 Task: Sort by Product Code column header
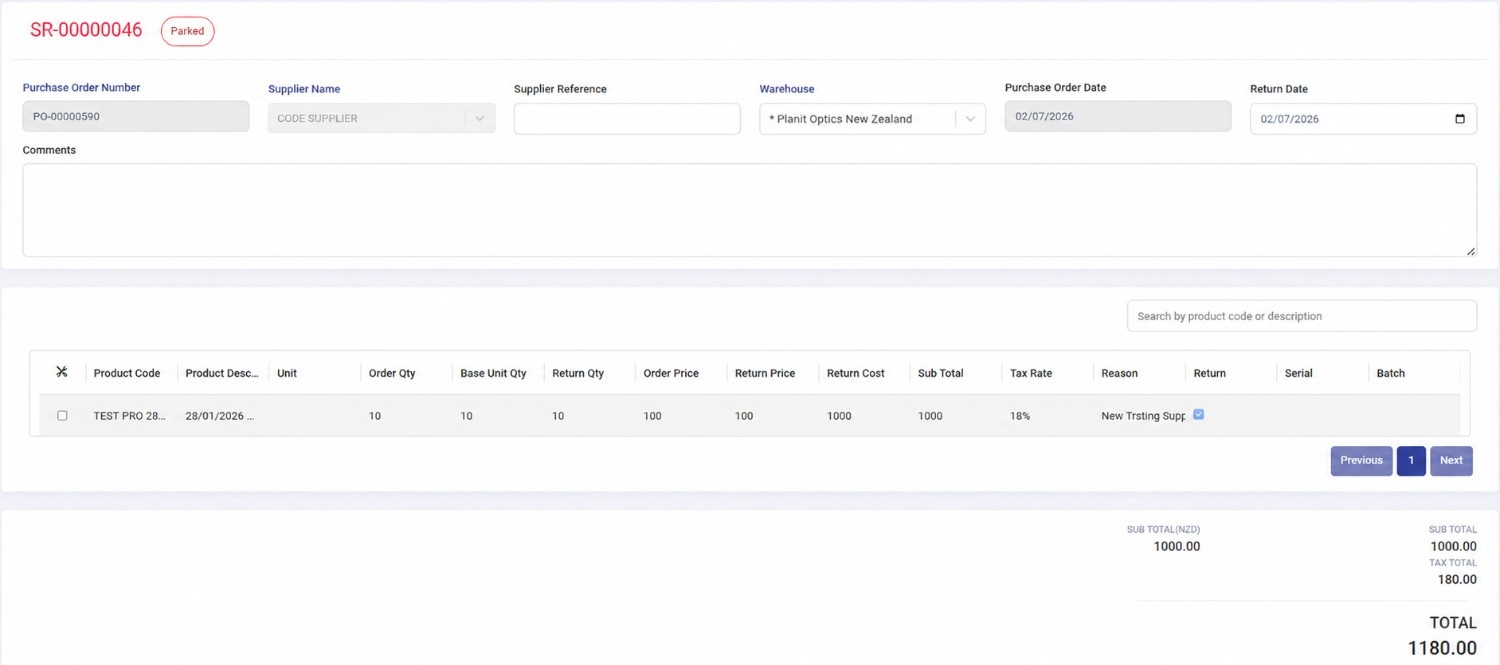[127, 373]
